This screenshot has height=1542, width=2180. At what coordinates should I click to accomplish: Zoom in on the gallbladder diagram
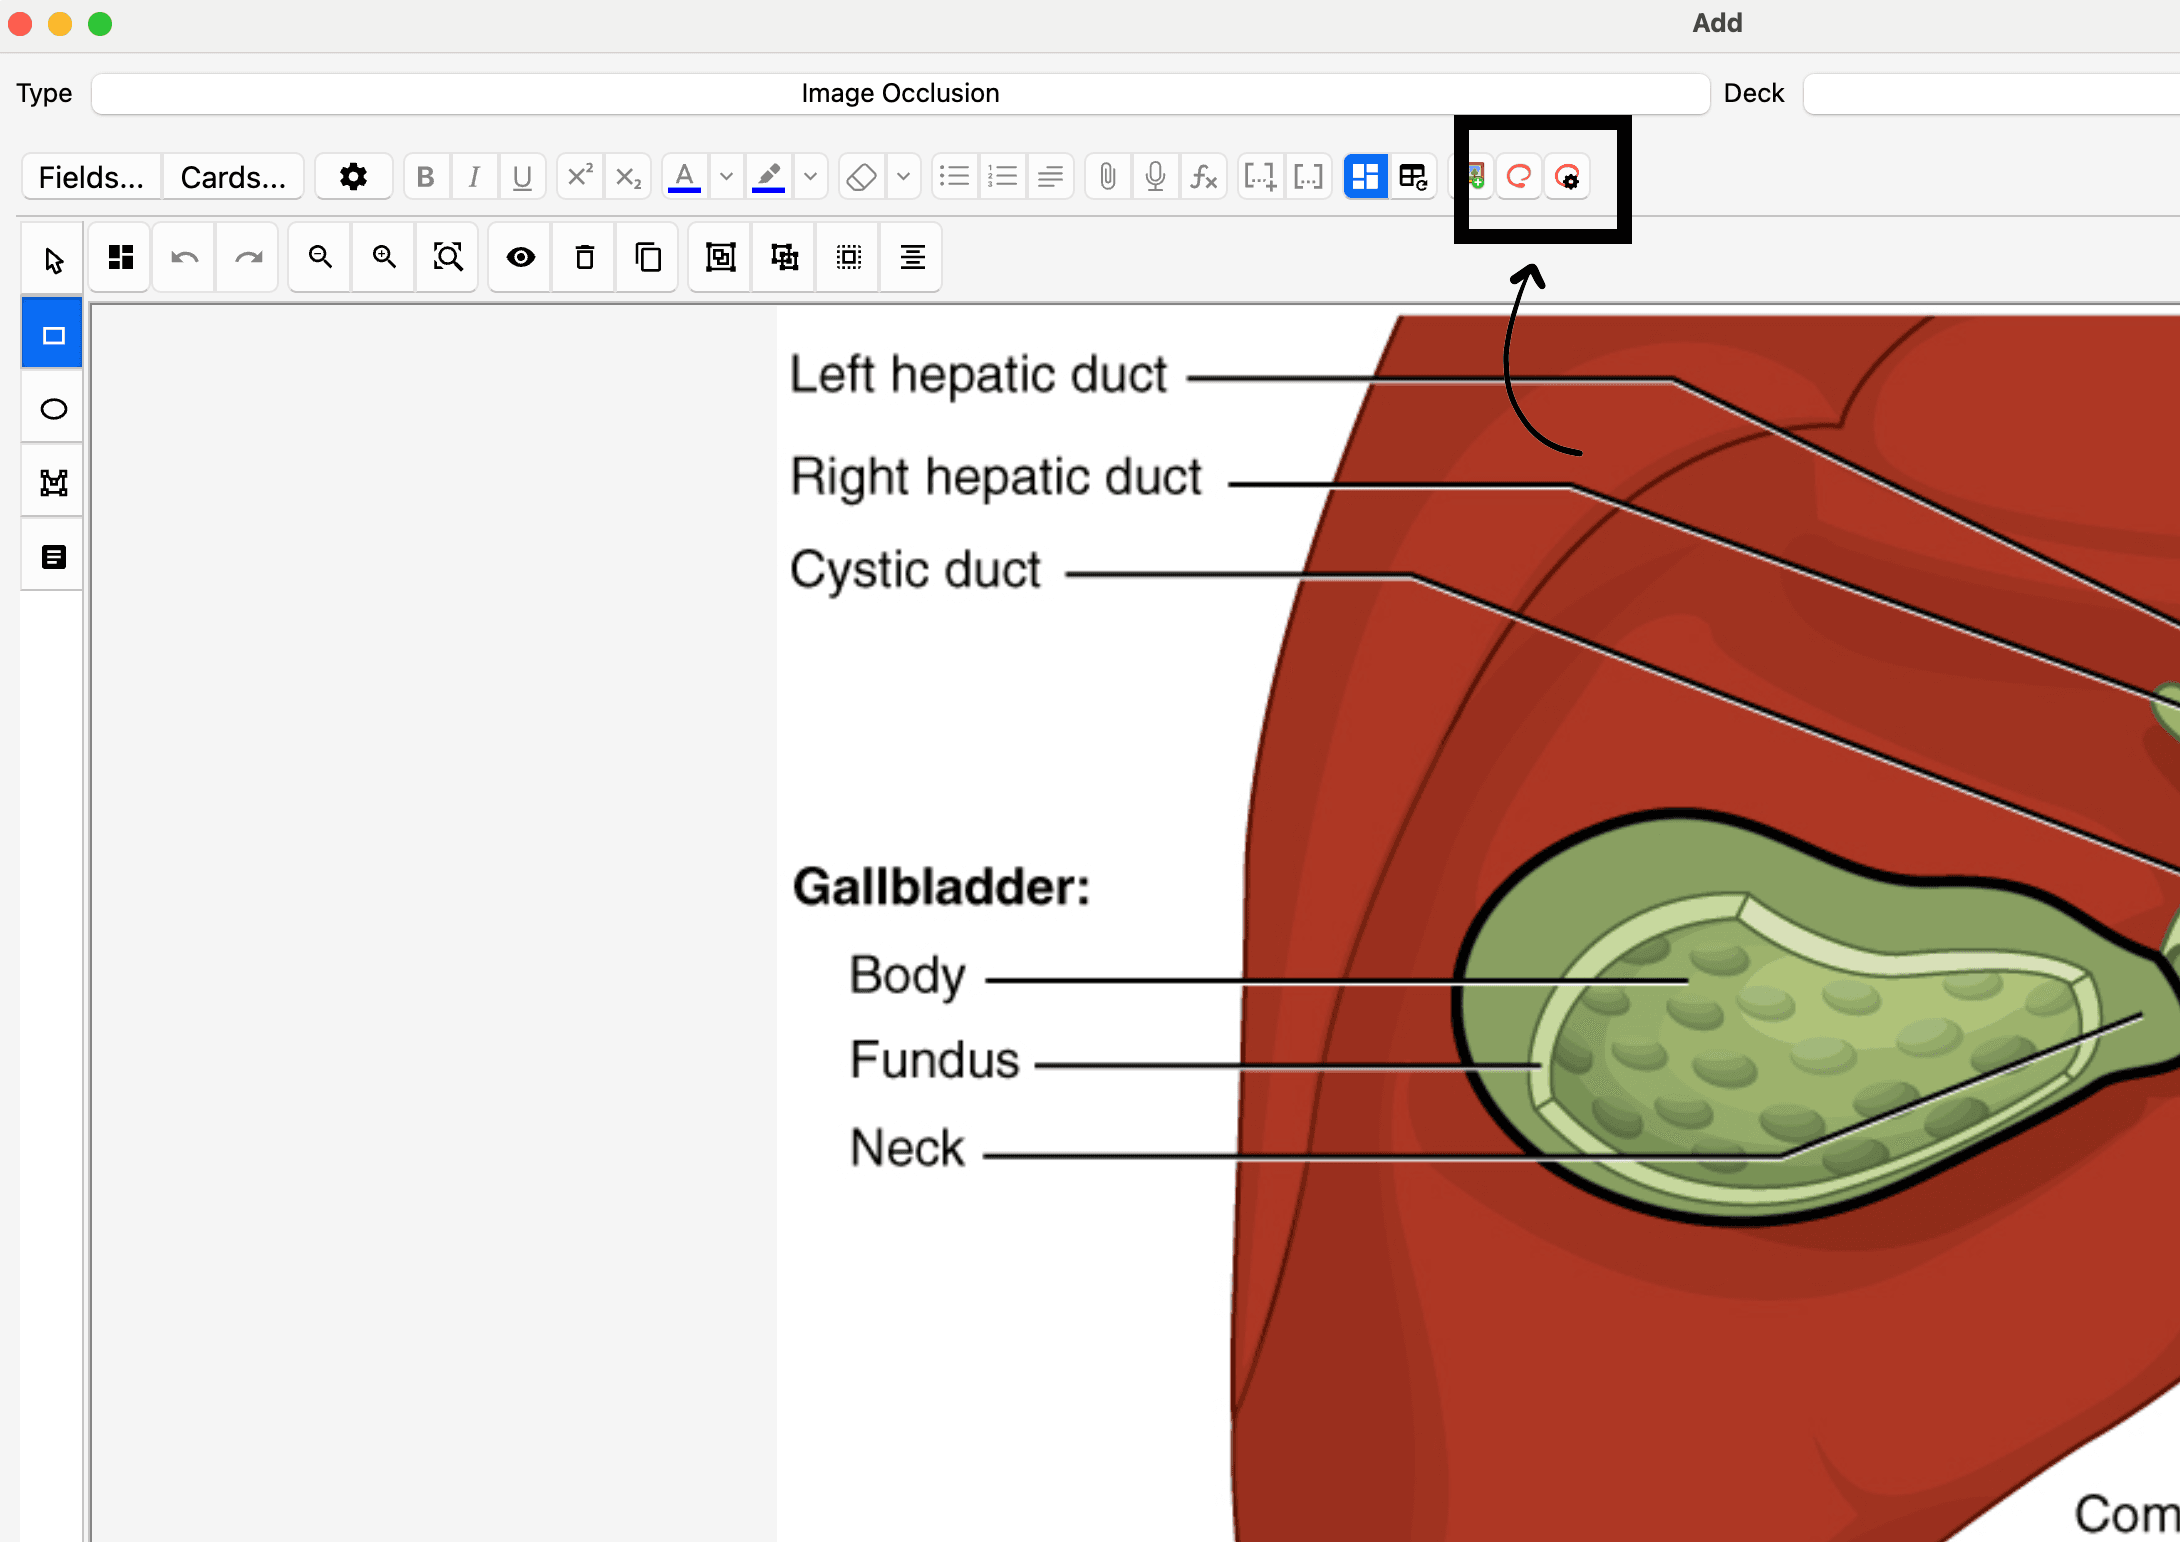383,257
